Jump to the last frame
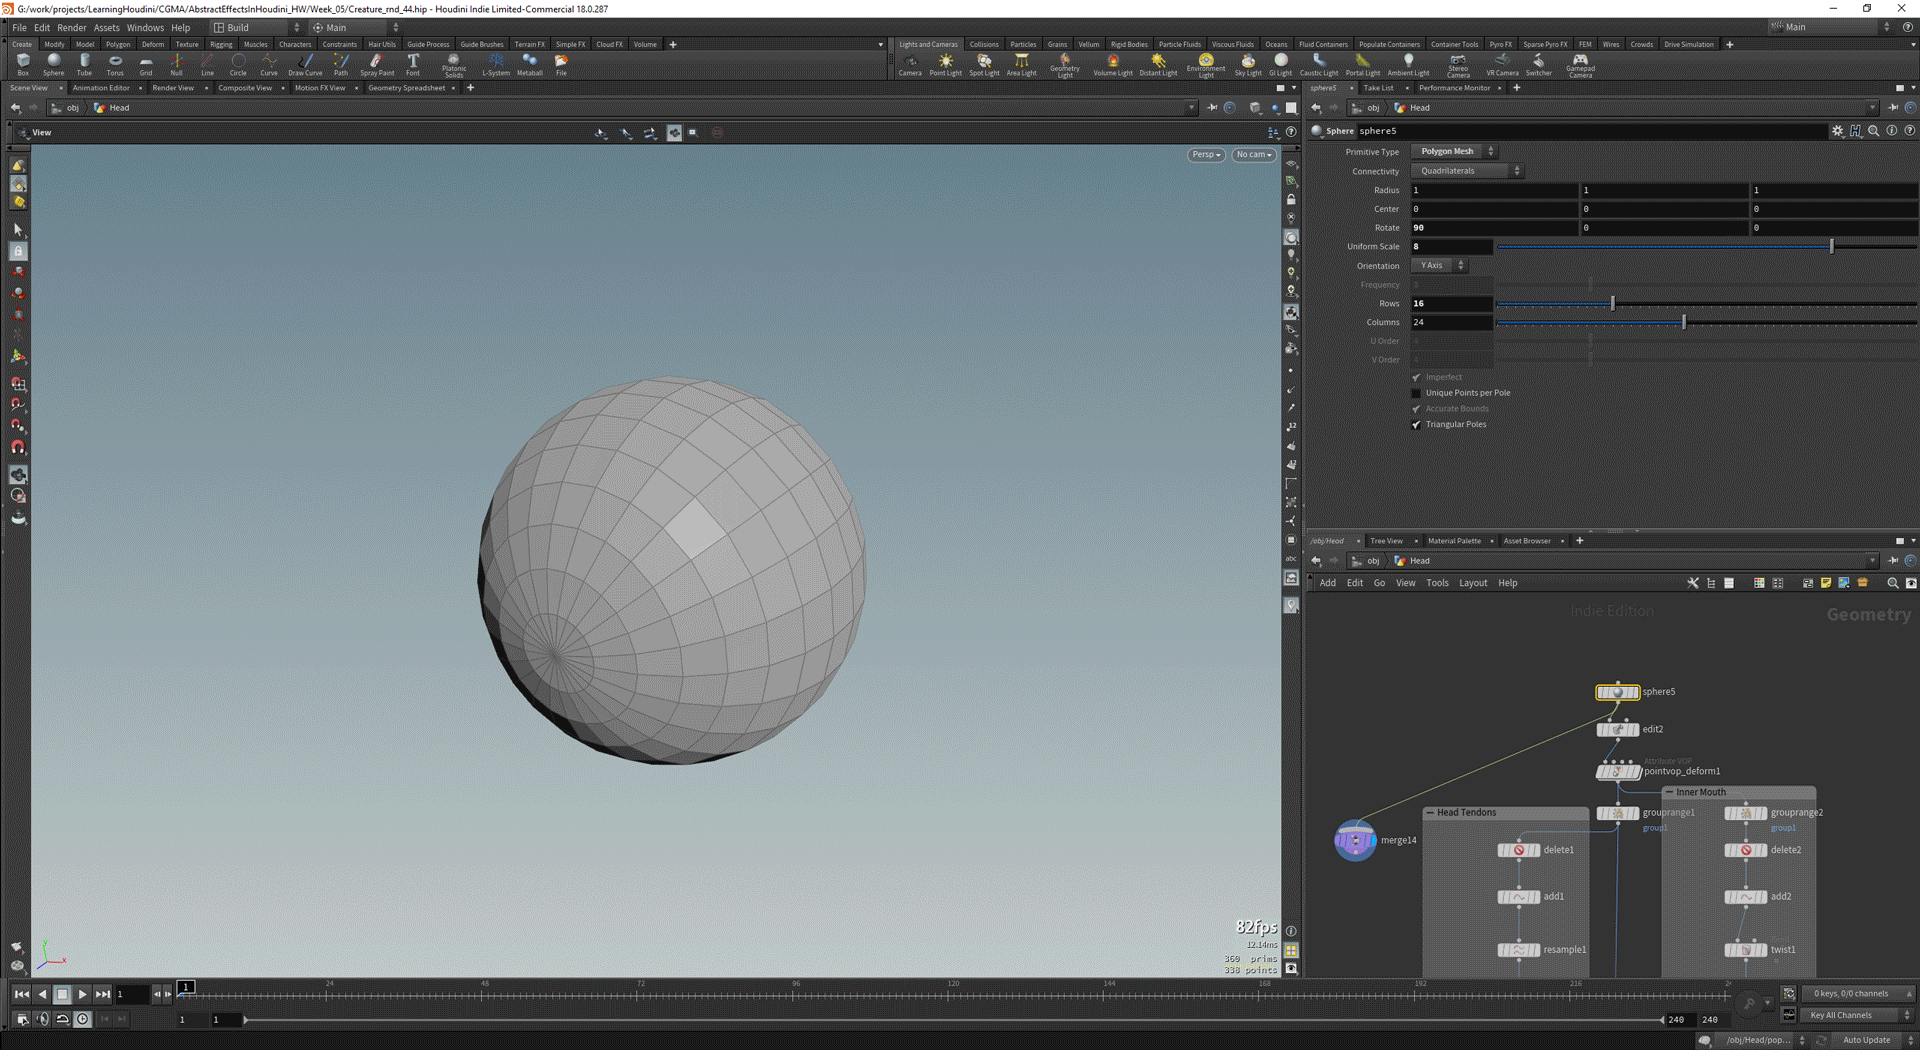This screenshot has width=1920, height=1050. [102, 994]
